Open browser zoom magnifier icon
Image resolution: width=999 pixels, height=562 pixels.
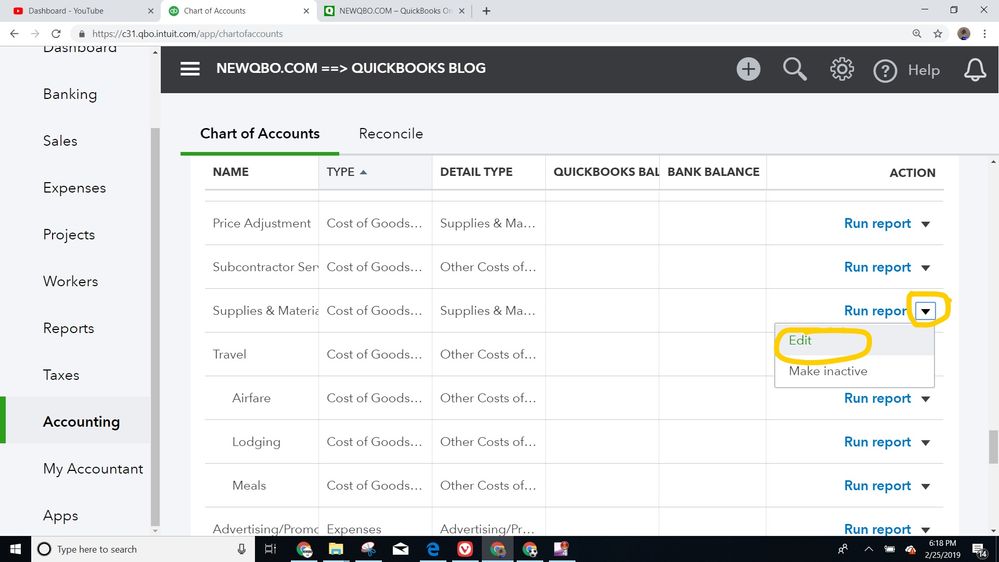[x=917, y=34]
